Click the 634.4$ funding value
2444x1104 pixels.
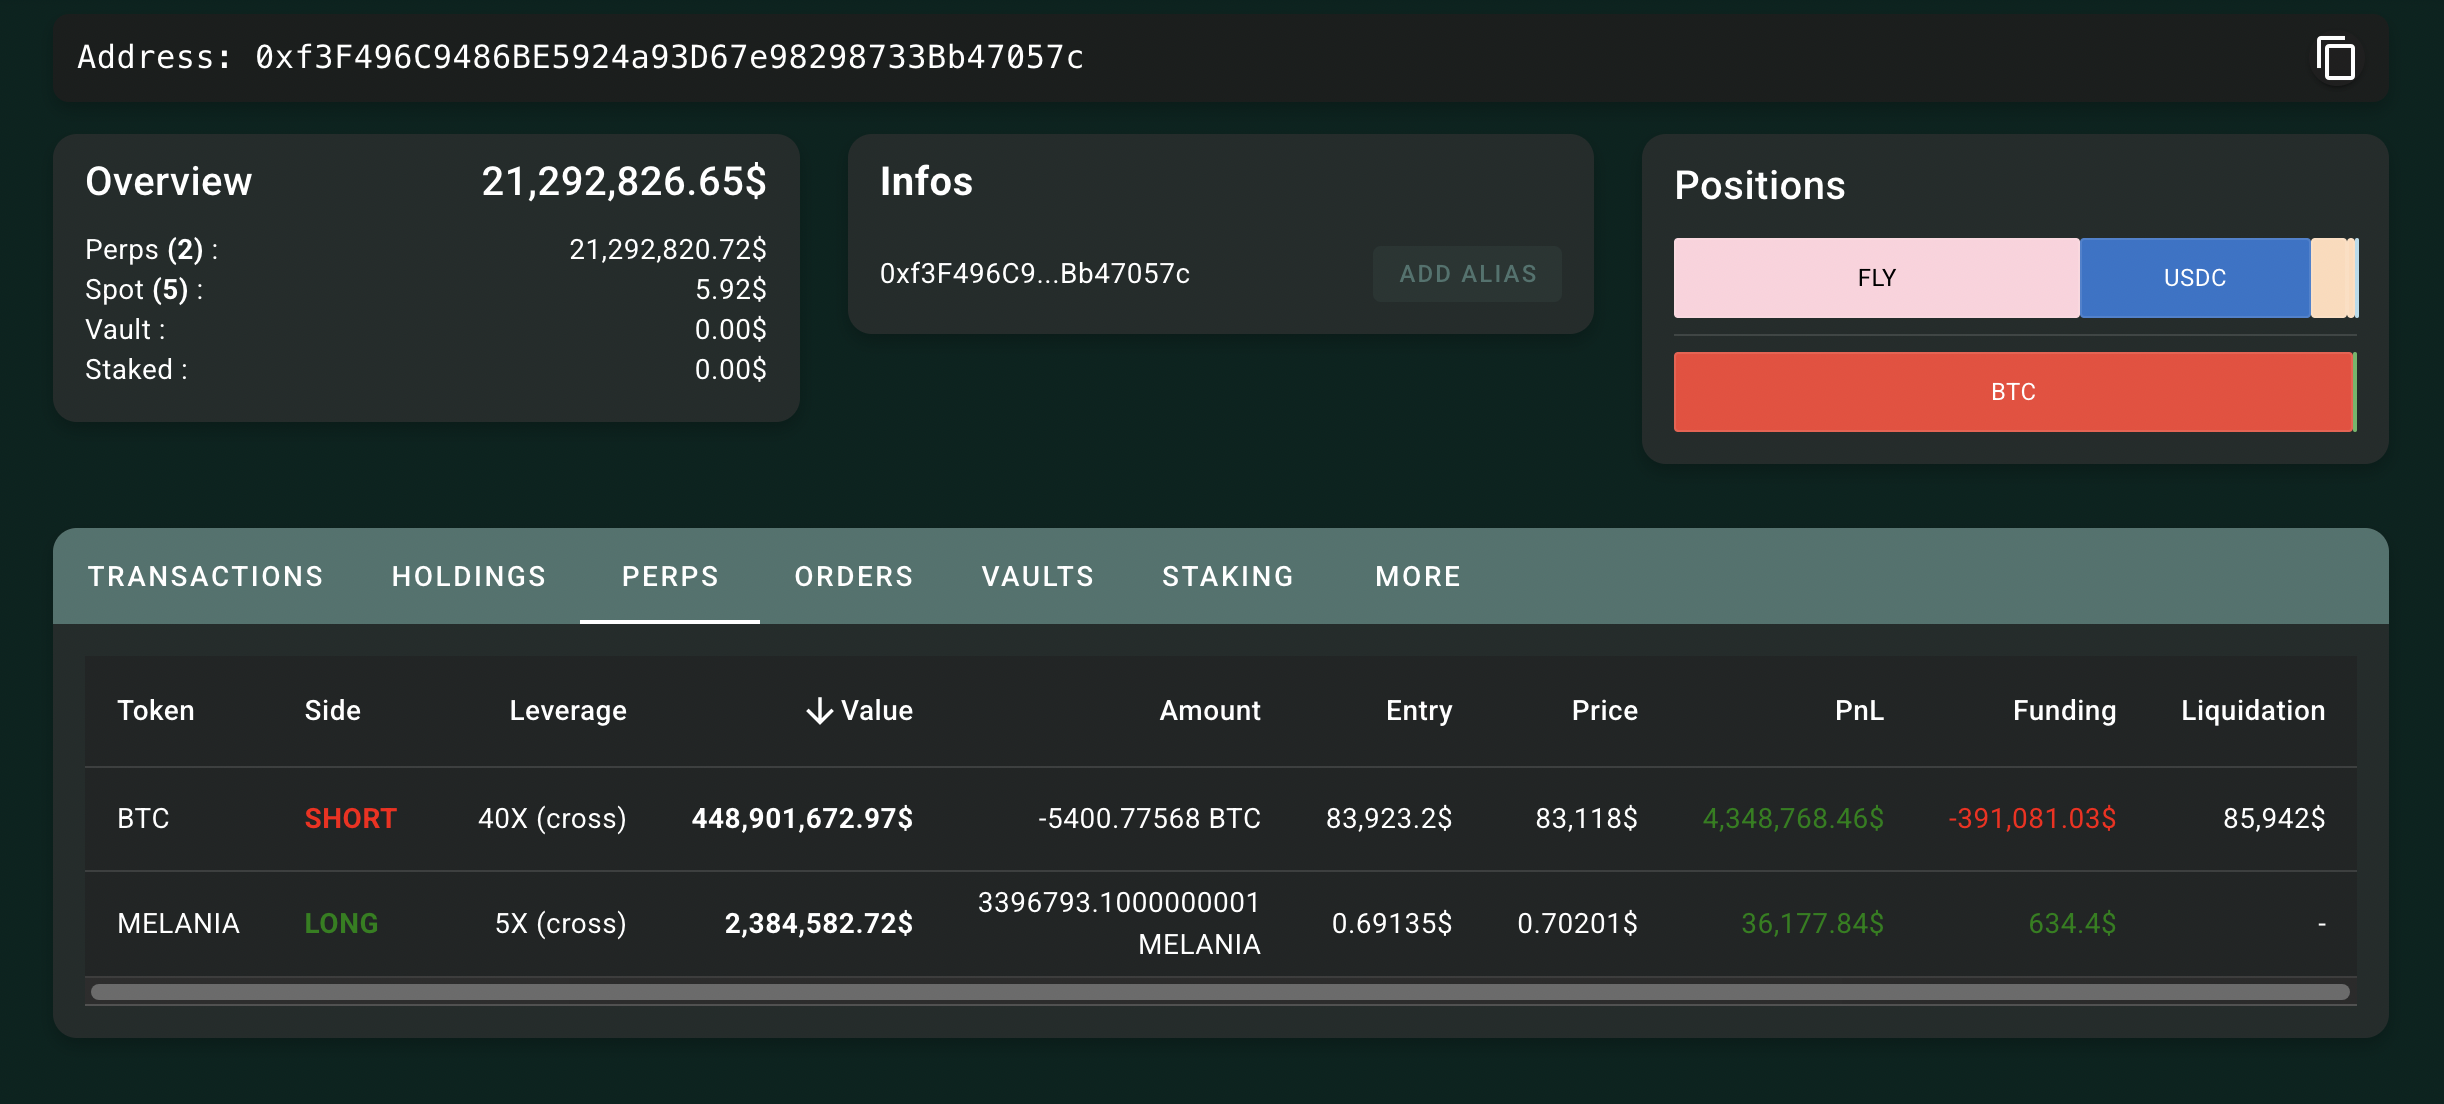coord(2072,924)
